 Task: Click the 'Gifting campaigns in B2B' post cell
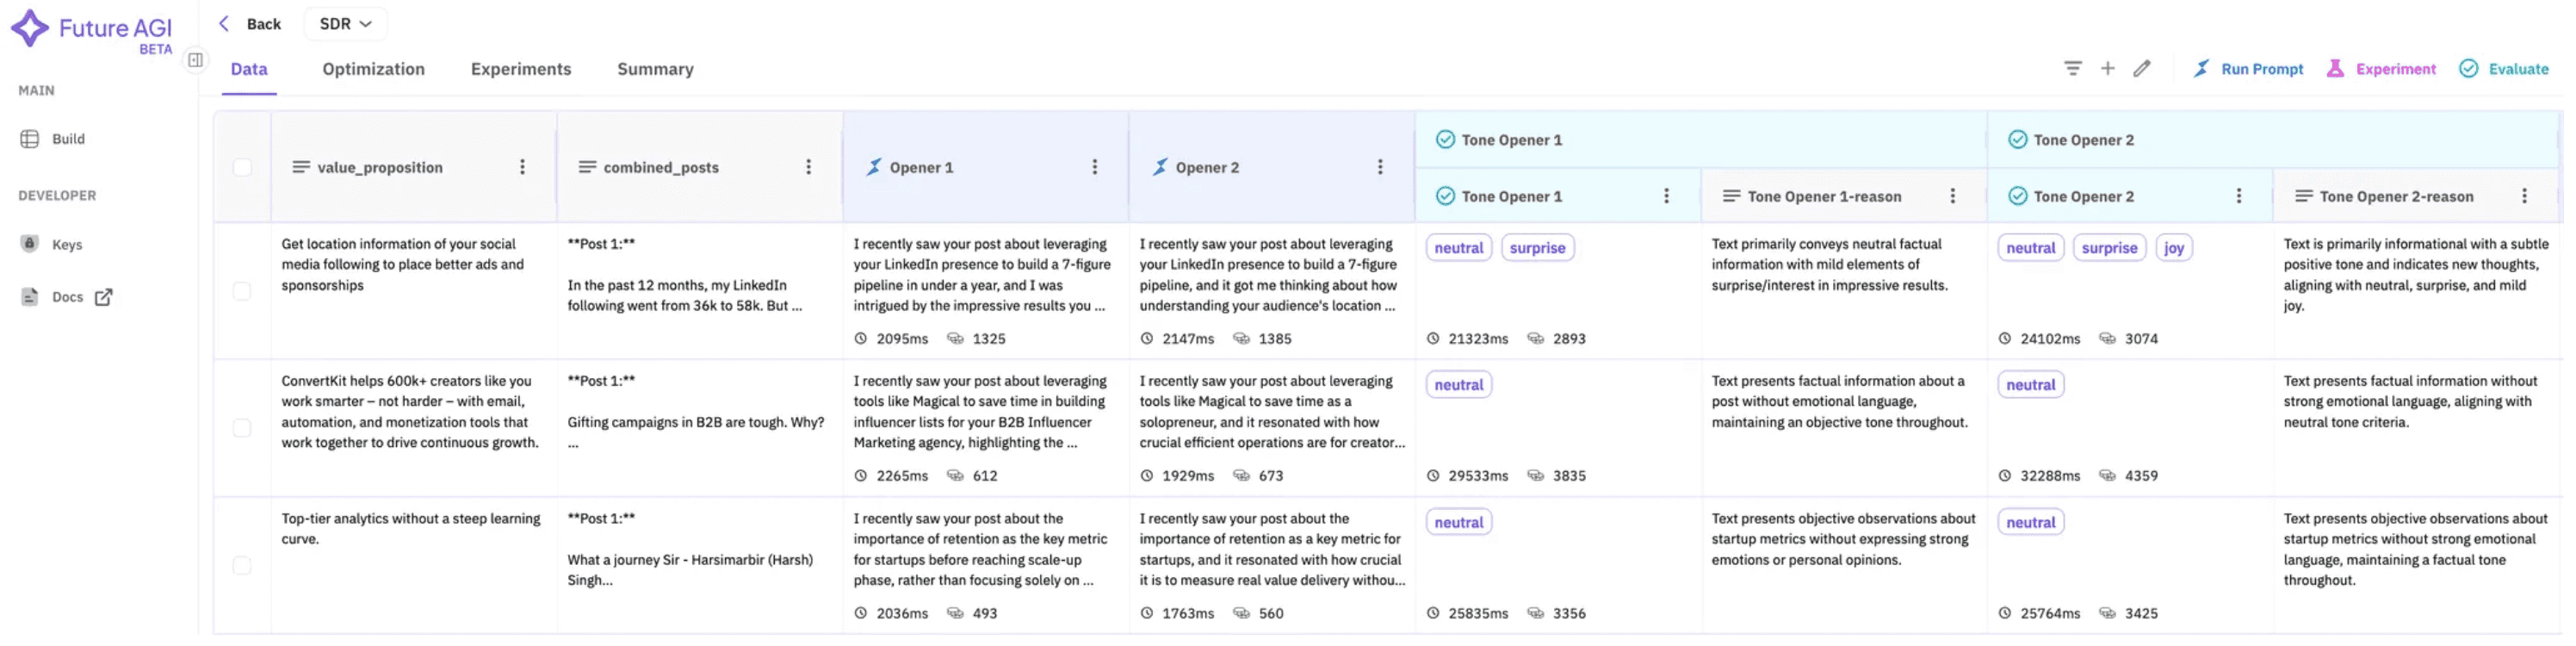pos(699,428)
